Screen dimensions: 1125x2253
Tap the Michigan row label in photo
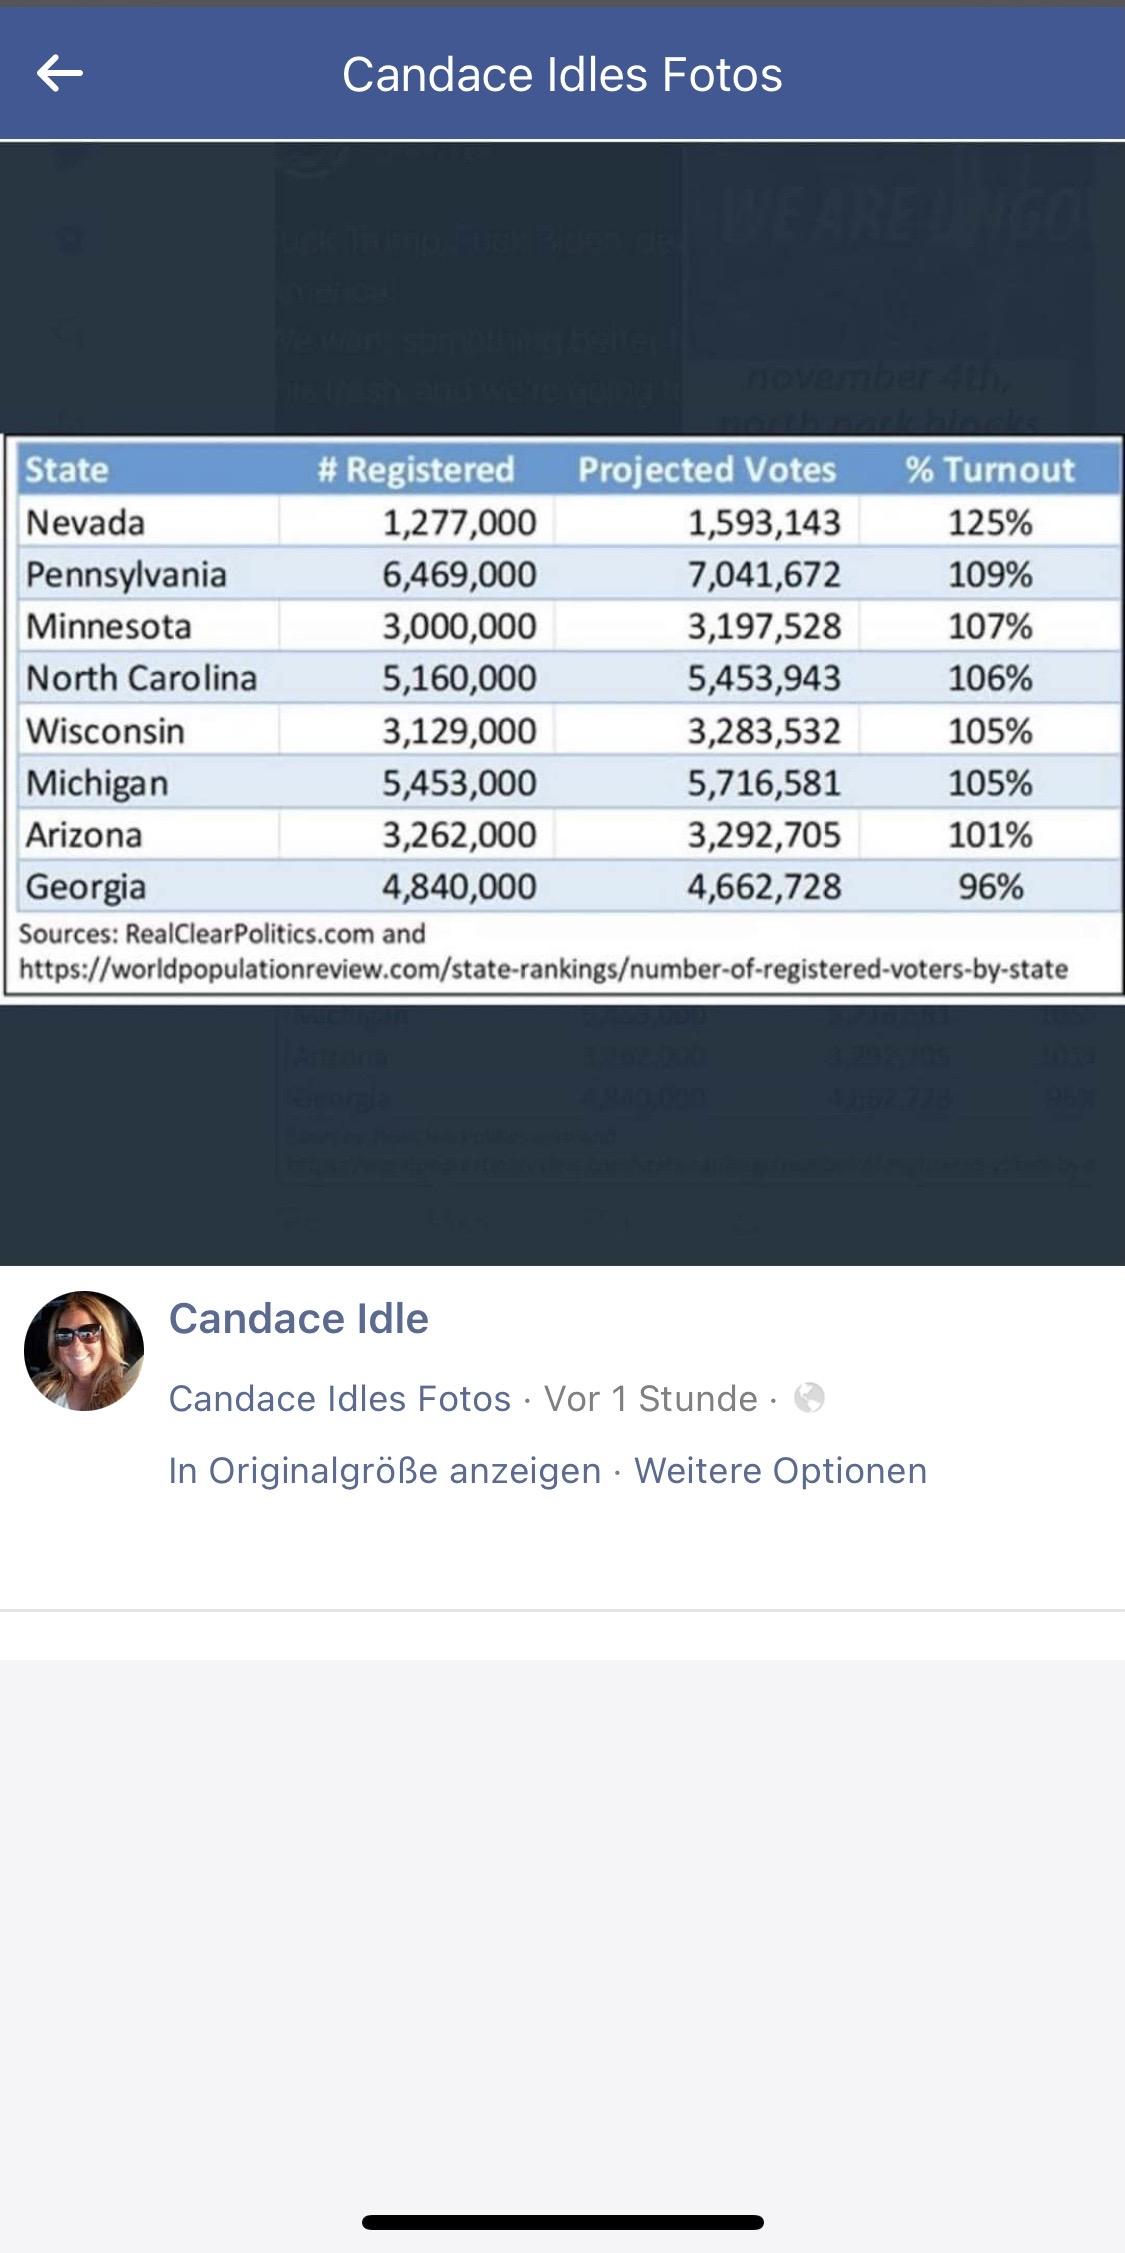(x=97, y=783)
